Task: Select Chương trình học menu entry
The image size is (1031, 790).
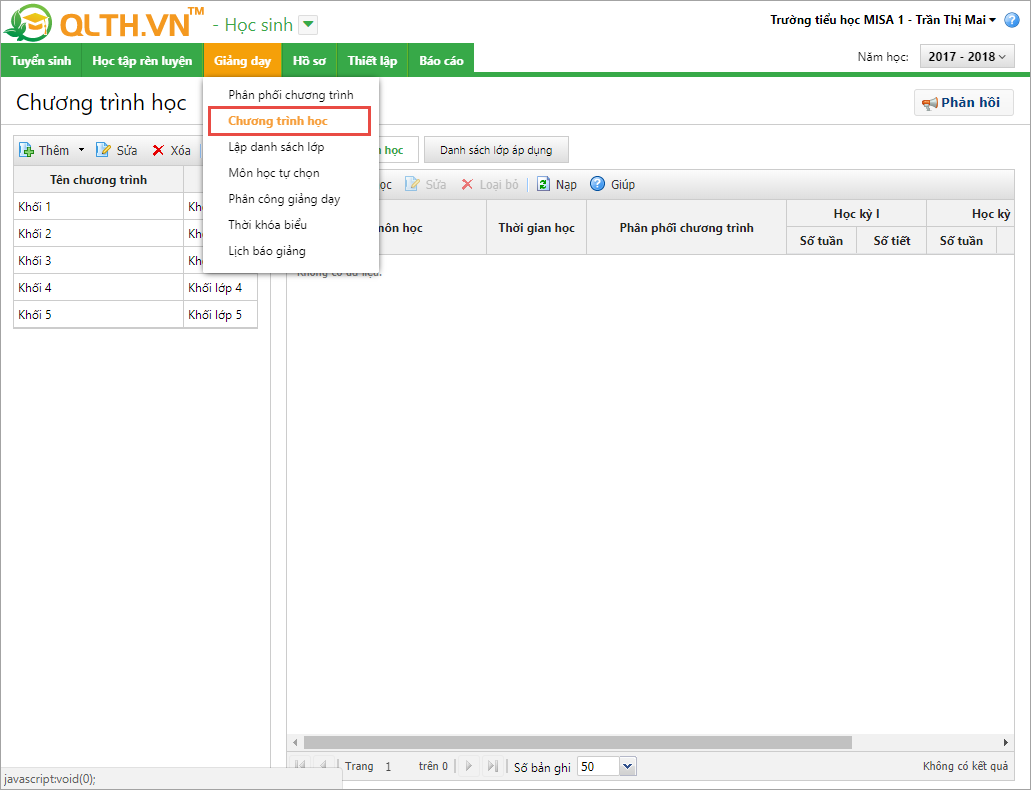Action: coord(290,121)
